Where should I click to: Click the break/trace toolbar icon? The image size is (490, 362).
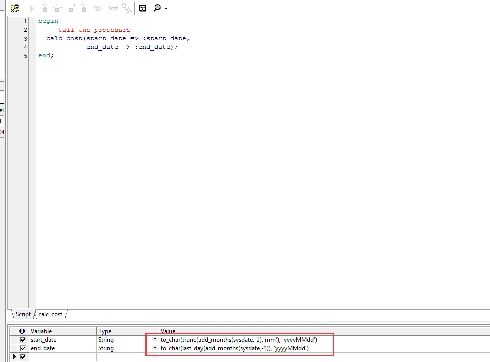127,8
